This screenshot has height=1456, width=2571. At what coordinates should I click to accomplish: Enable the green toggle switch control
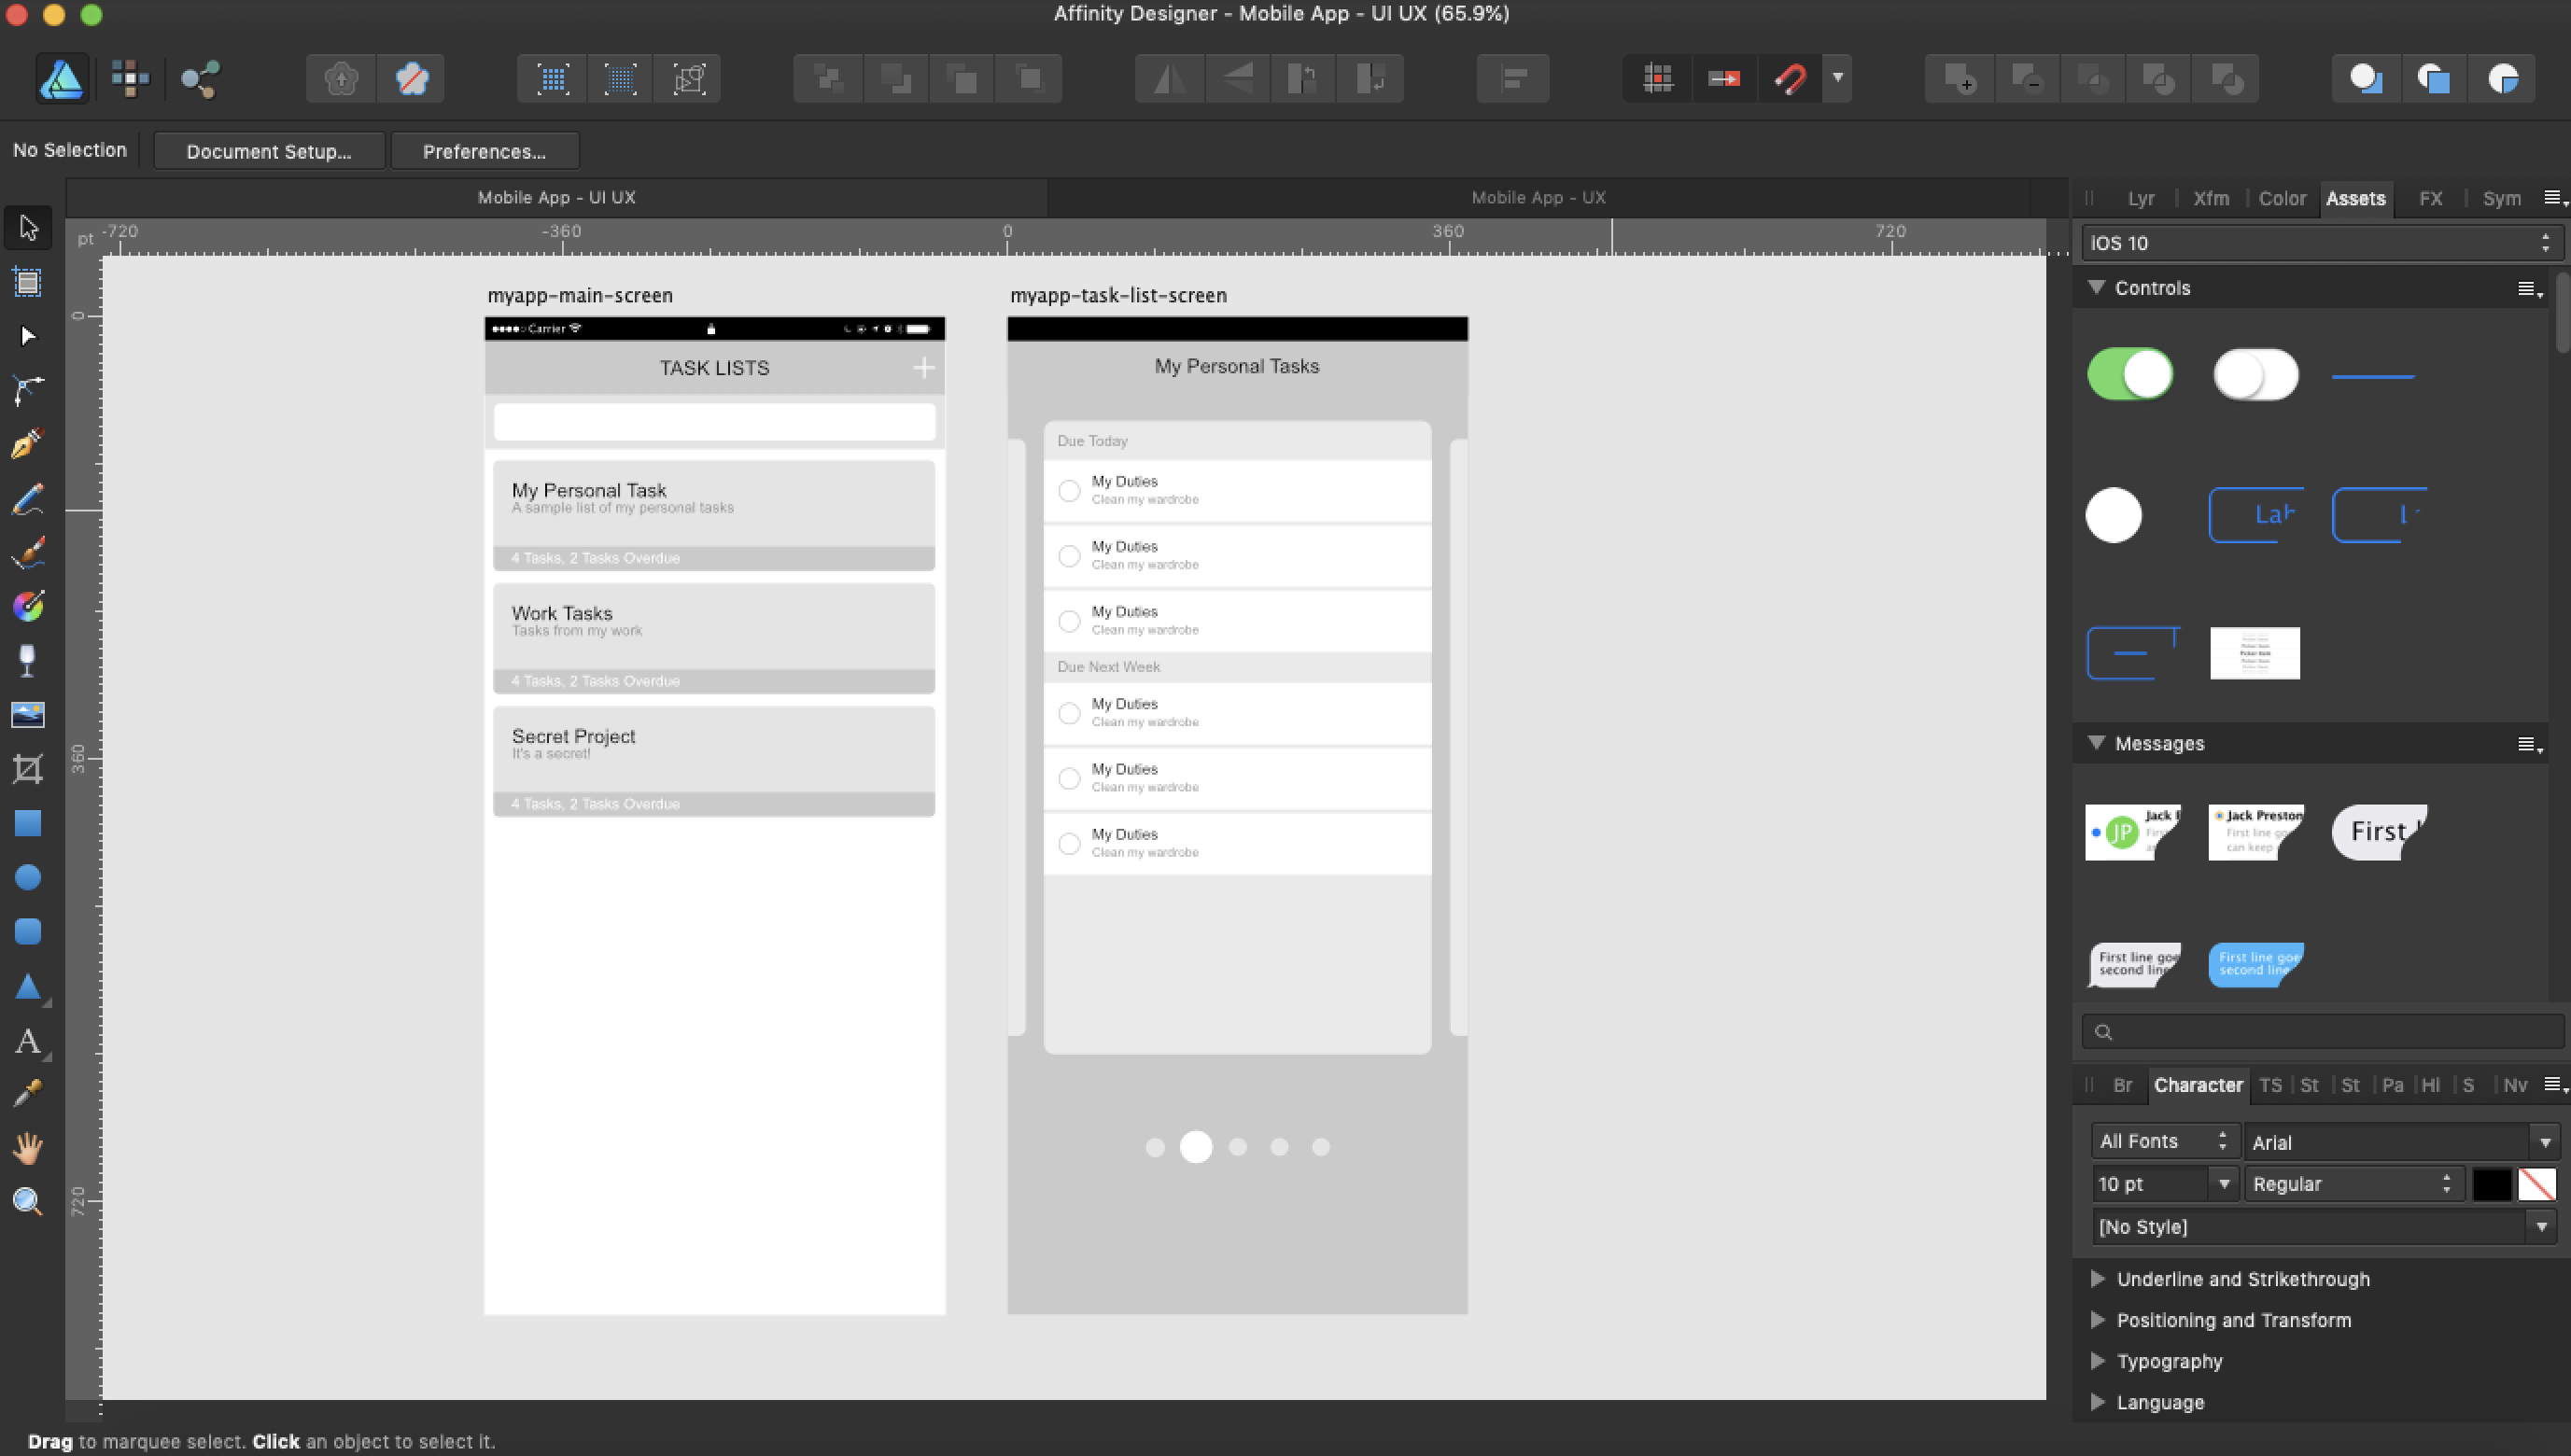pos(2129,372)
